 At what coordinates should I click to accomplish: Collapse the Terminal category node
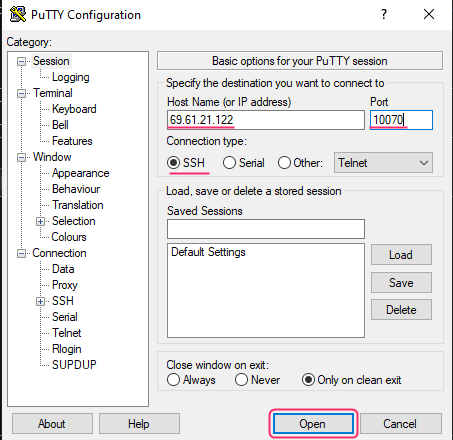tap(21, 93)
